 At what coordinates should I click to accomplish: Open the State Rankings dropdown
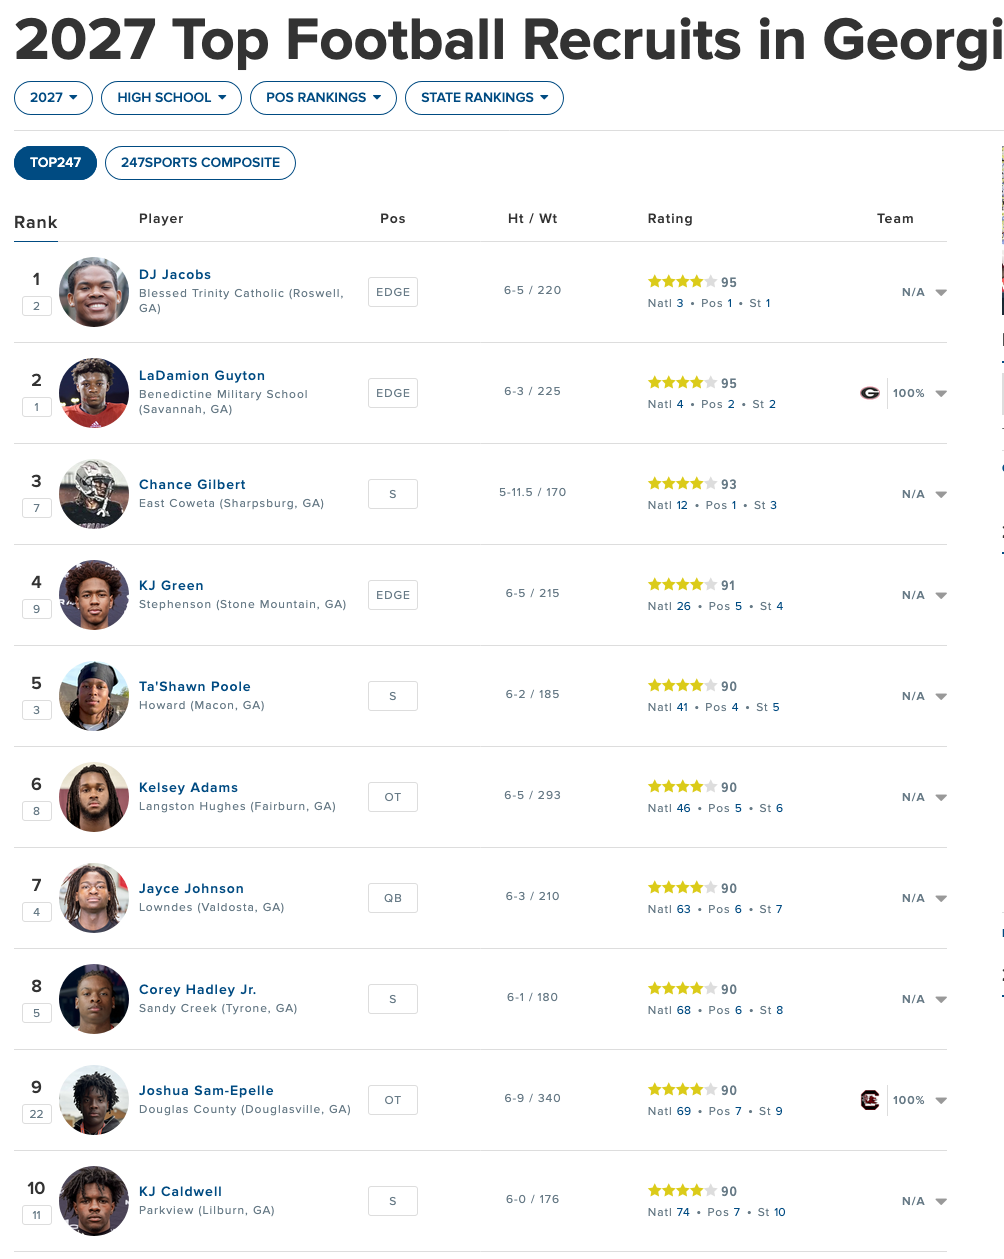pos(484,98)
